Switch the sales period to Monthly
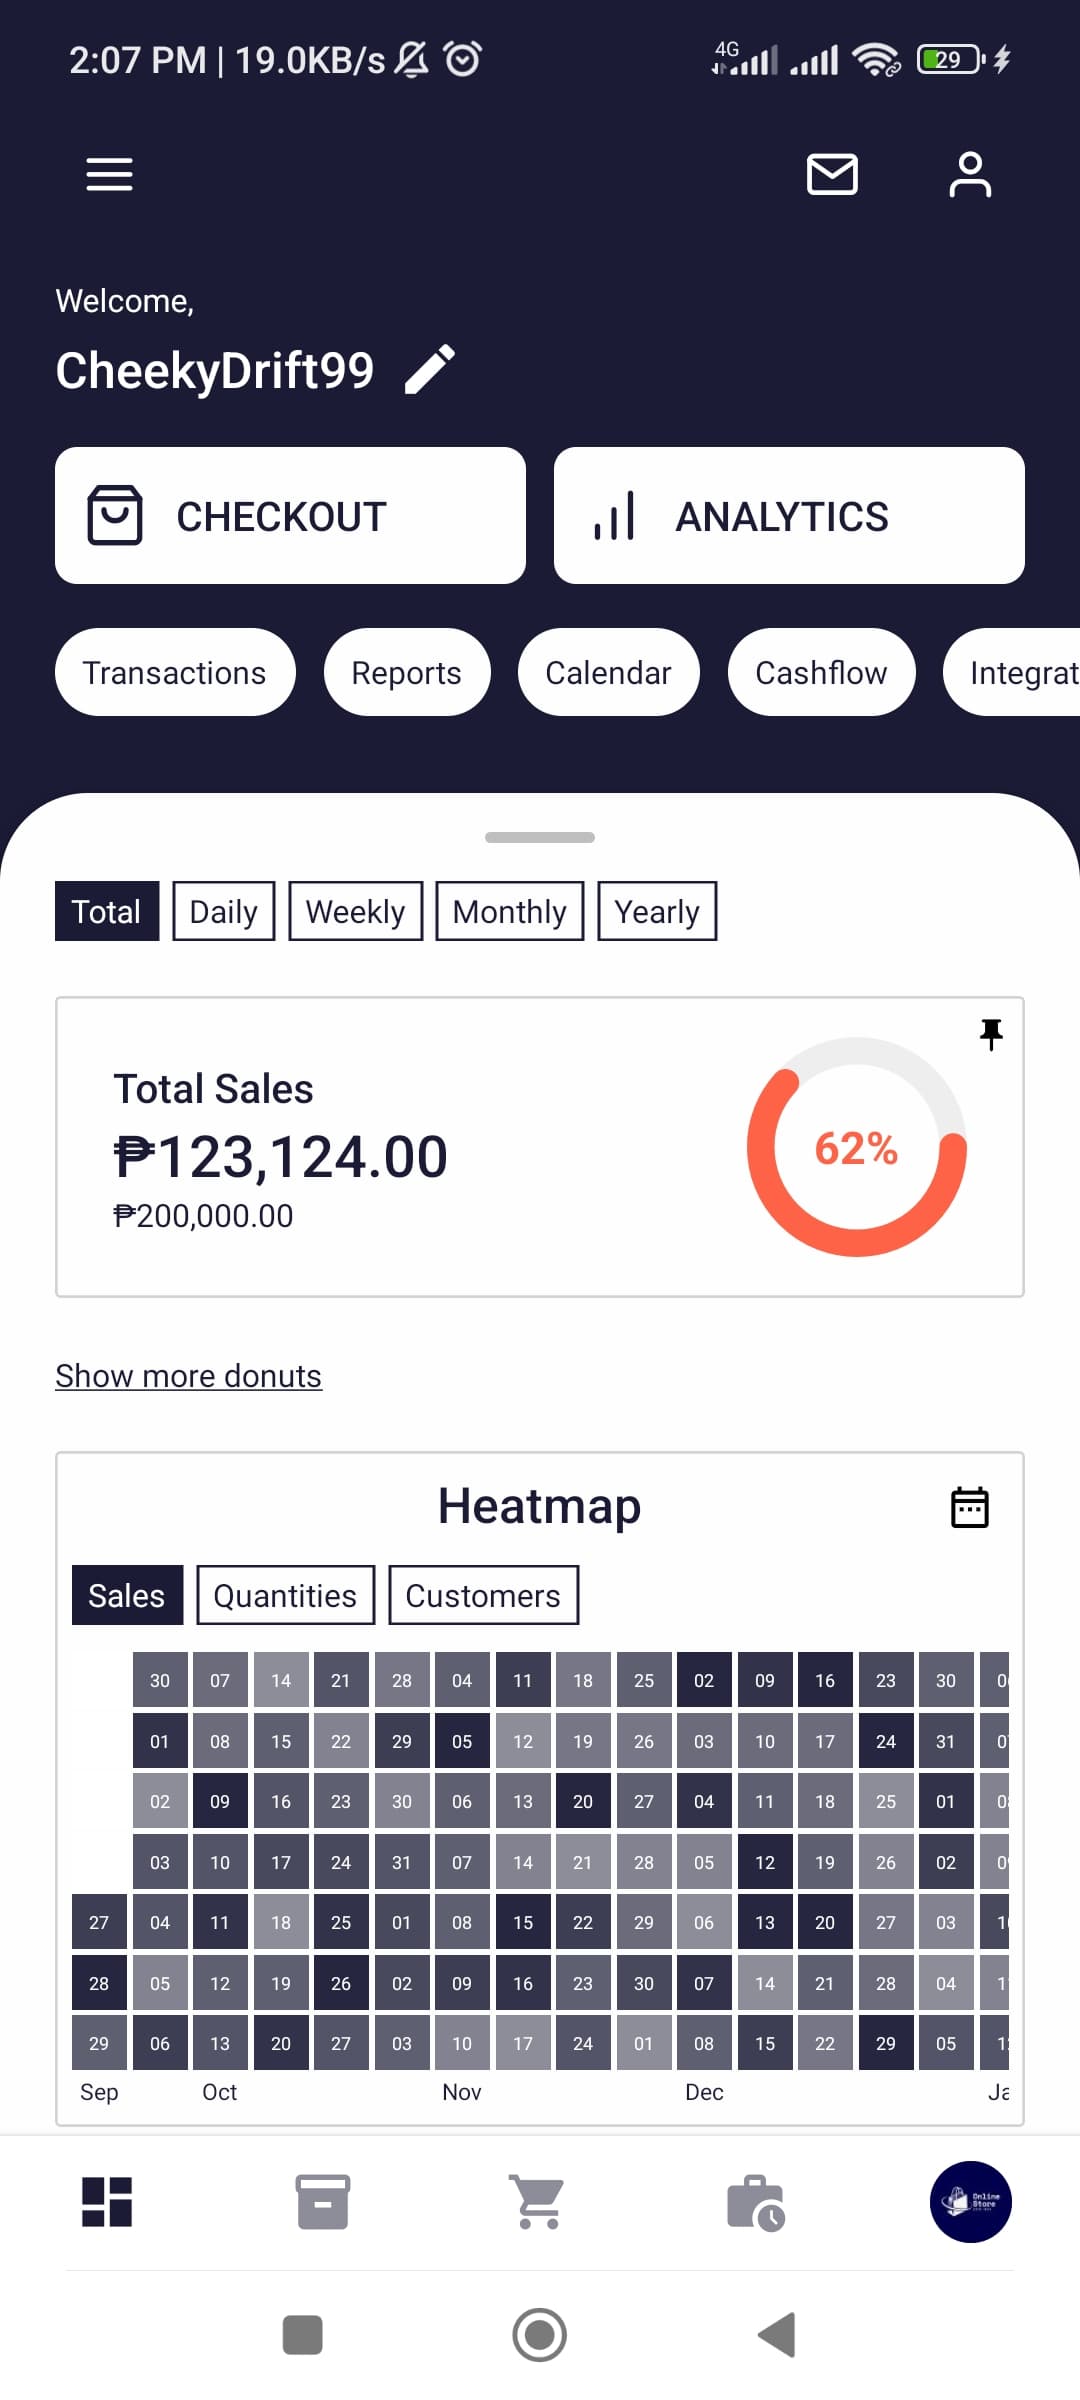Screen dimensions: 1080x2400 pos(509,911)
